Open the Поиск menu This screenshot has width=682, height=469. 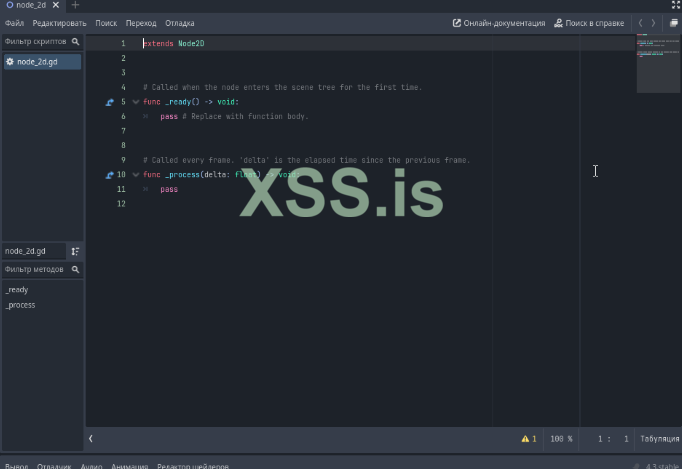(106, 23)
